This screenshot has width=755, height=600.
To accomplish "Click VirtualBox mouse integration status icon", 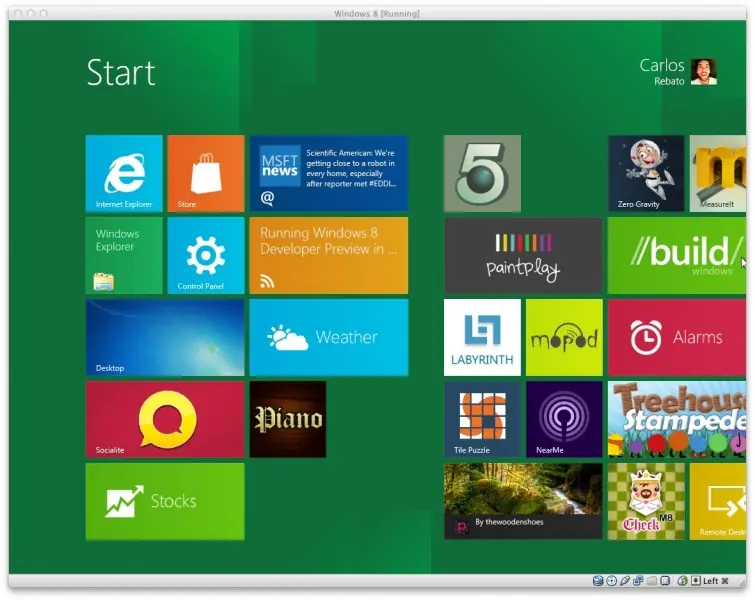I will click(x=682, y=581).
